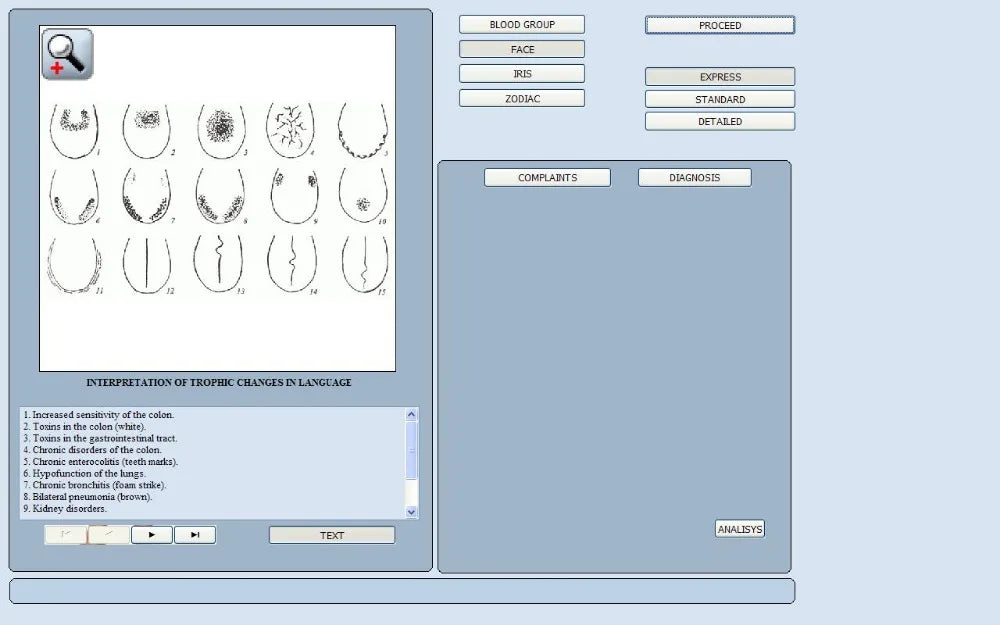Click the disabled previous-record navigation button
The width and height of the screenshot is (1000, 625).
click(109, 535)
